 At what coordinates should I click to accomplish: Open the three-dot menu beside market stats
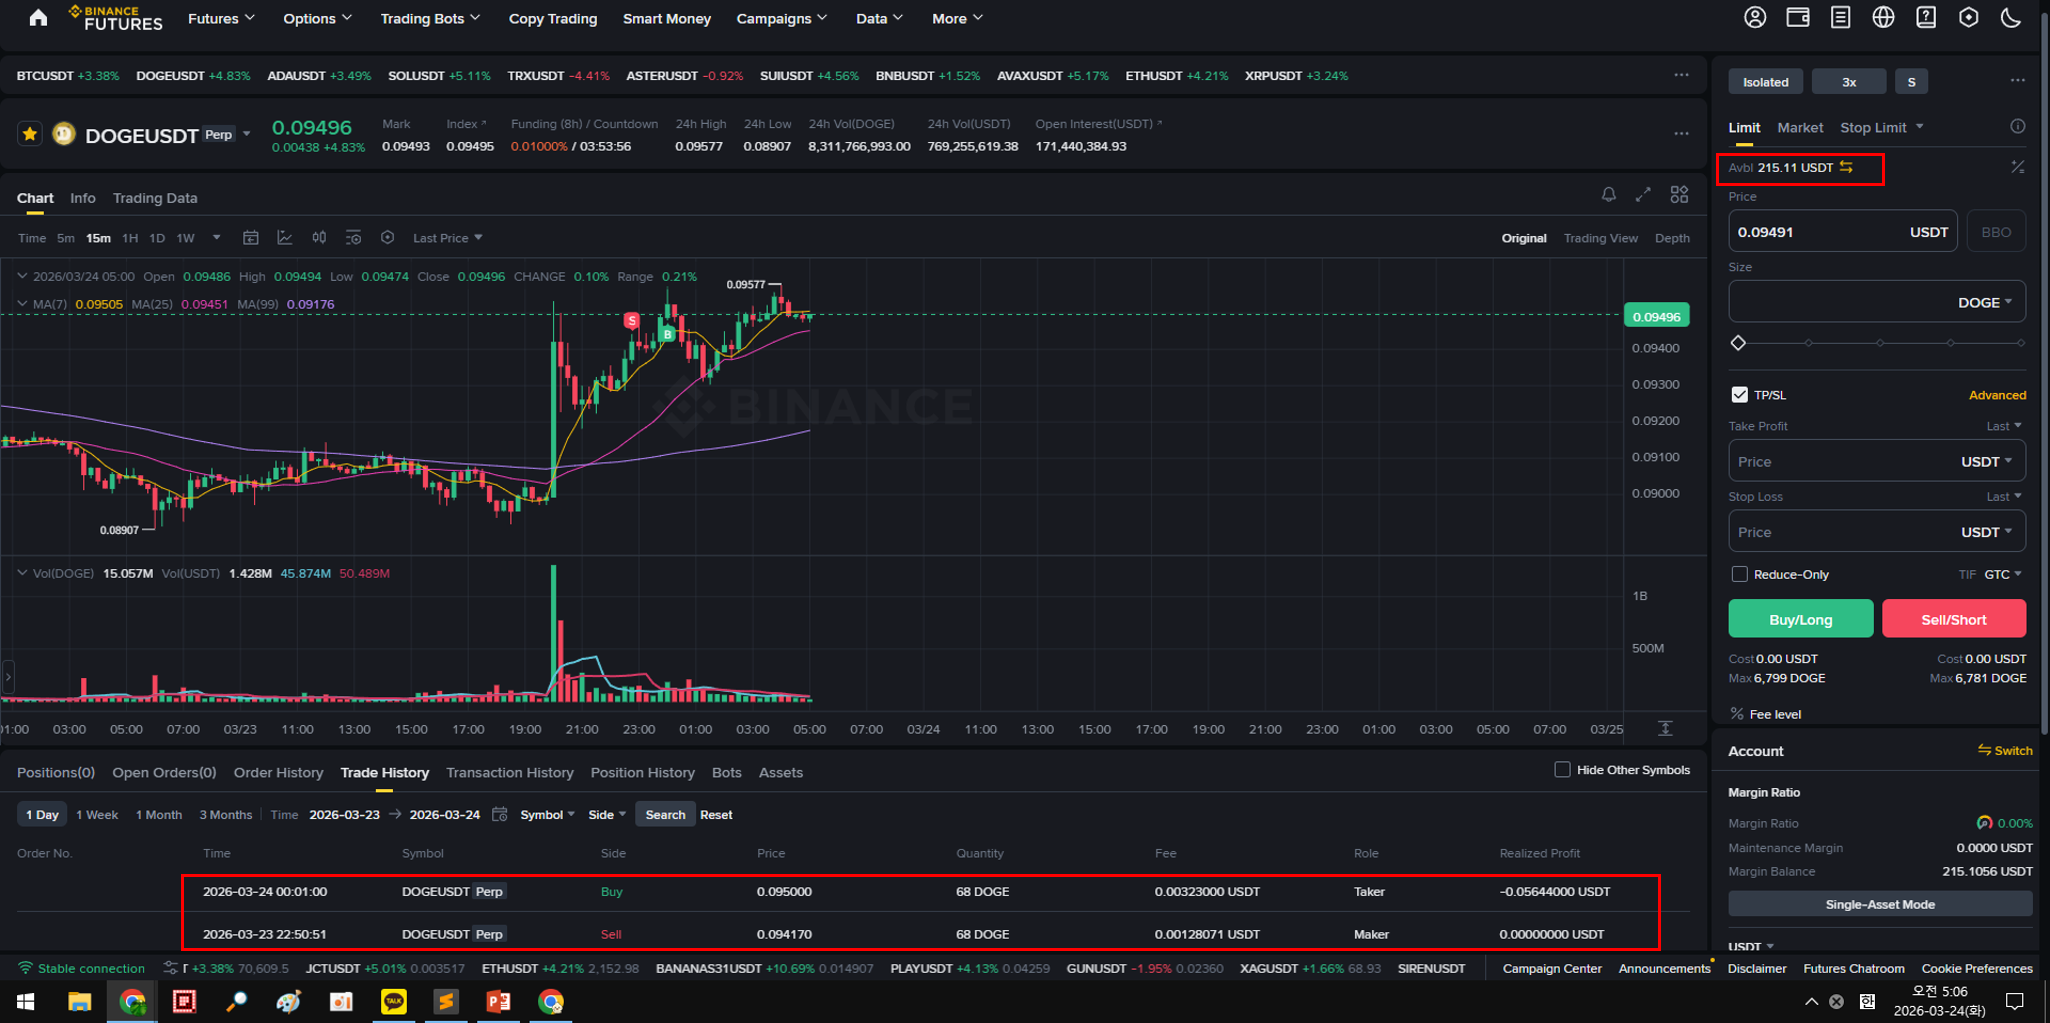point(1681,134)
